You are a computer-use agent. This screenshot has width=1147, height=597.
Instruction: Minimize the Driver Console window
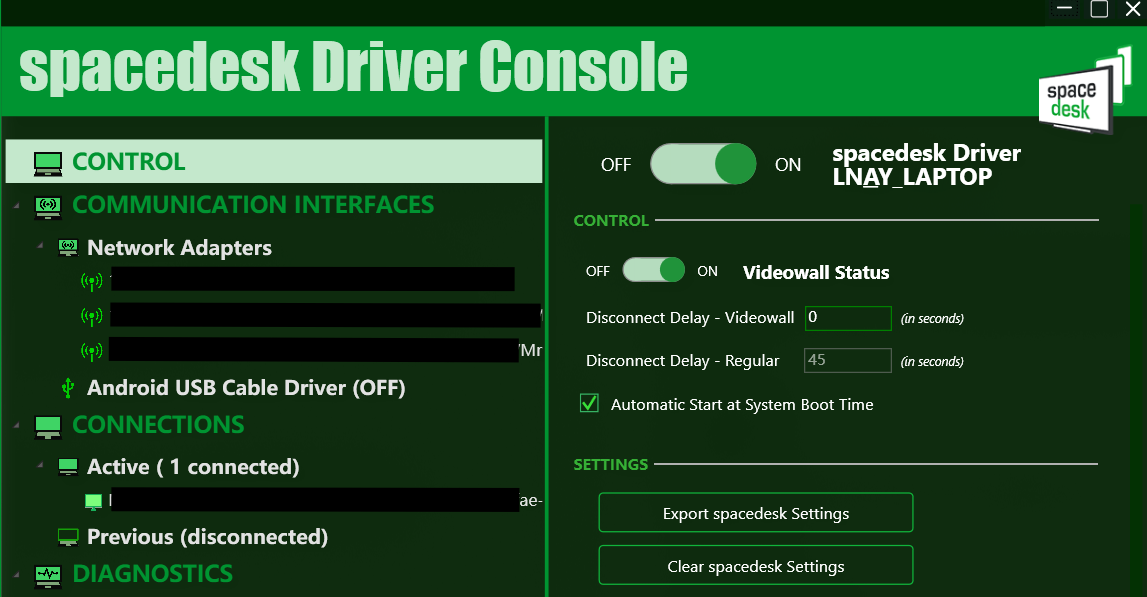(x=1064, y=9)
